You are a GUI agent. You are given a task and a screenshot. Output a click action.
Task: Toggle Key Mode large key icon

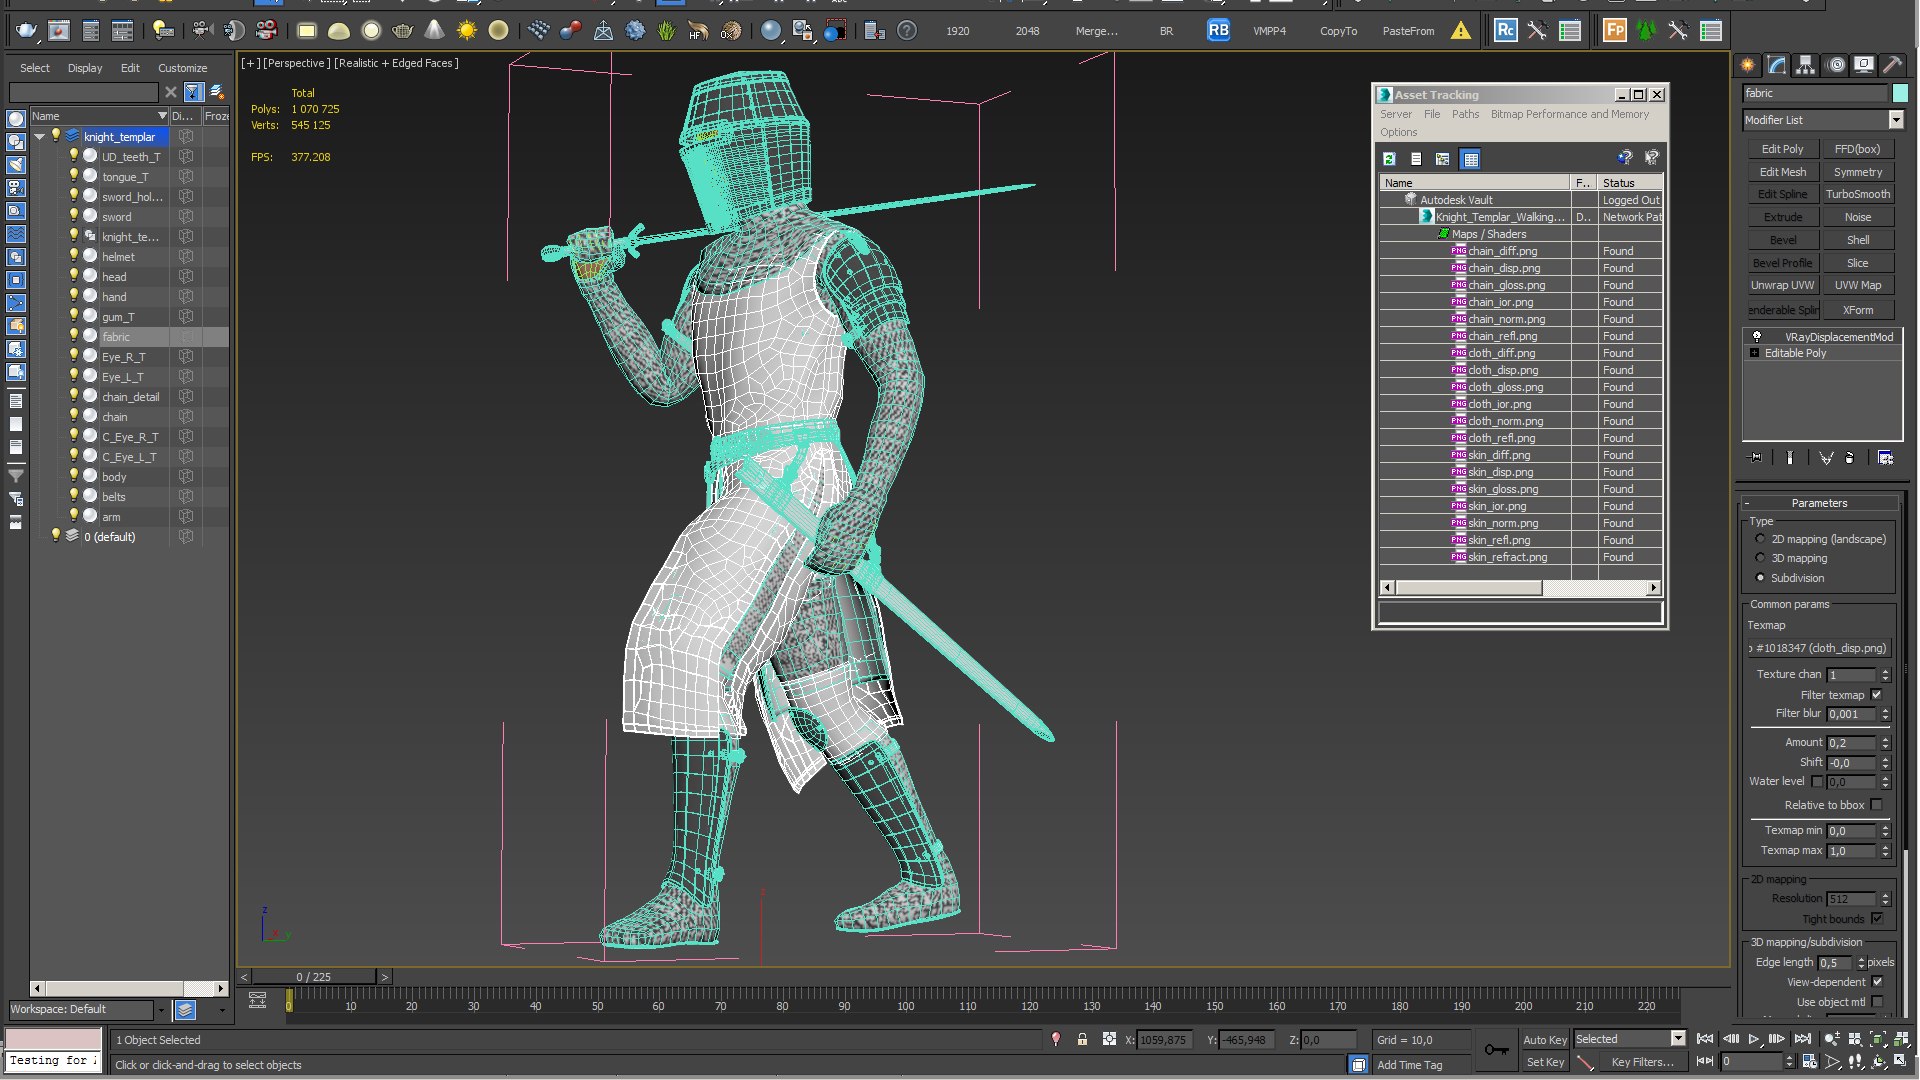pyautogui.click(x=1496, y=1050)
